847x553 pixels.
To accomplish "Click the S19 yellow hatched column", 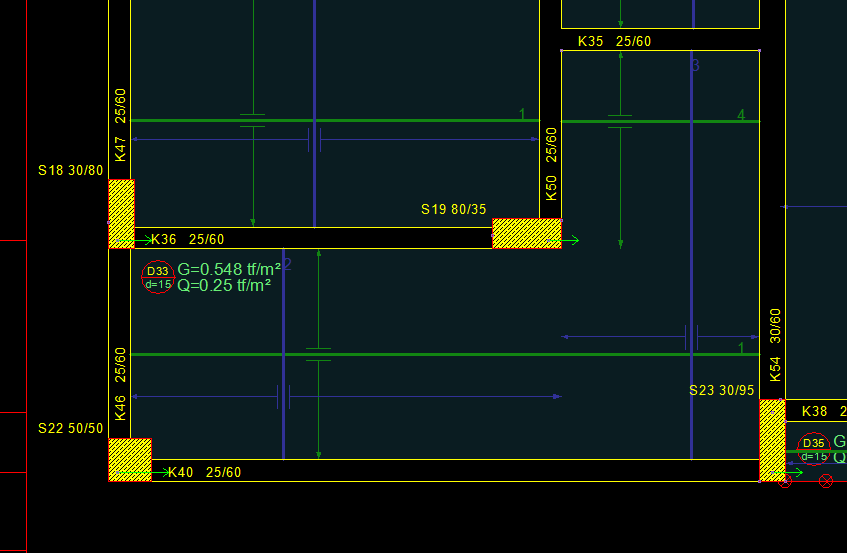I will (526, 234).
